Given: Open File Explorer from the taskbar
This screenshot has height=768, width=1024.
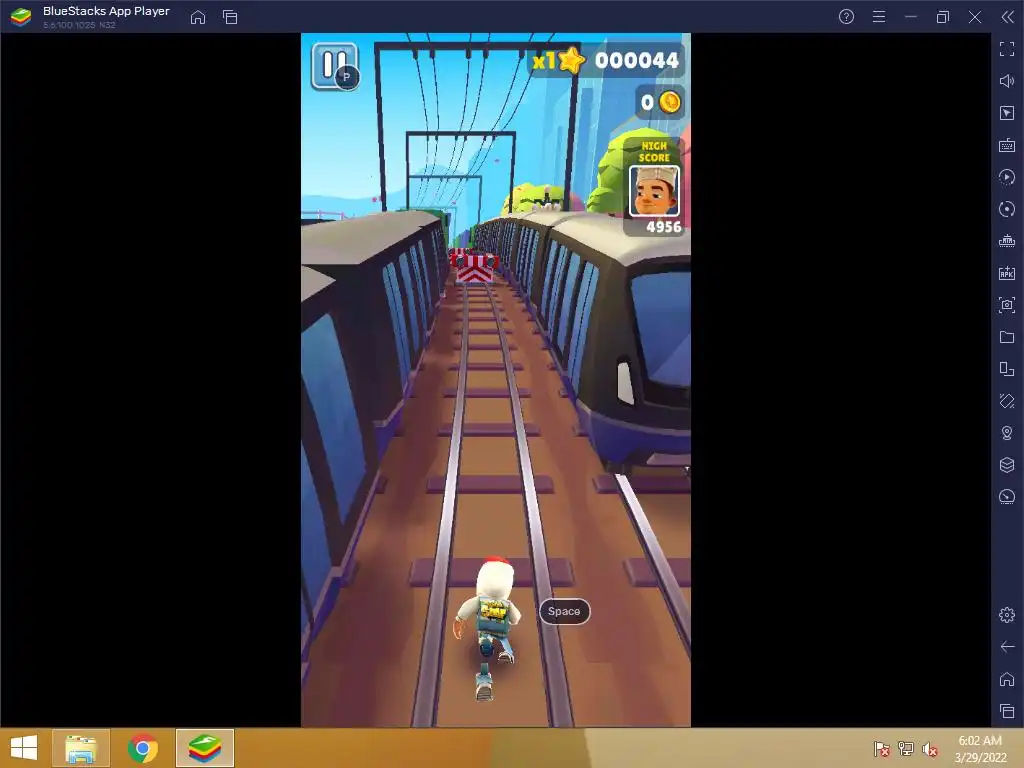Looking at the screenshot, I should pyautogui.click(x=81, y=748).
